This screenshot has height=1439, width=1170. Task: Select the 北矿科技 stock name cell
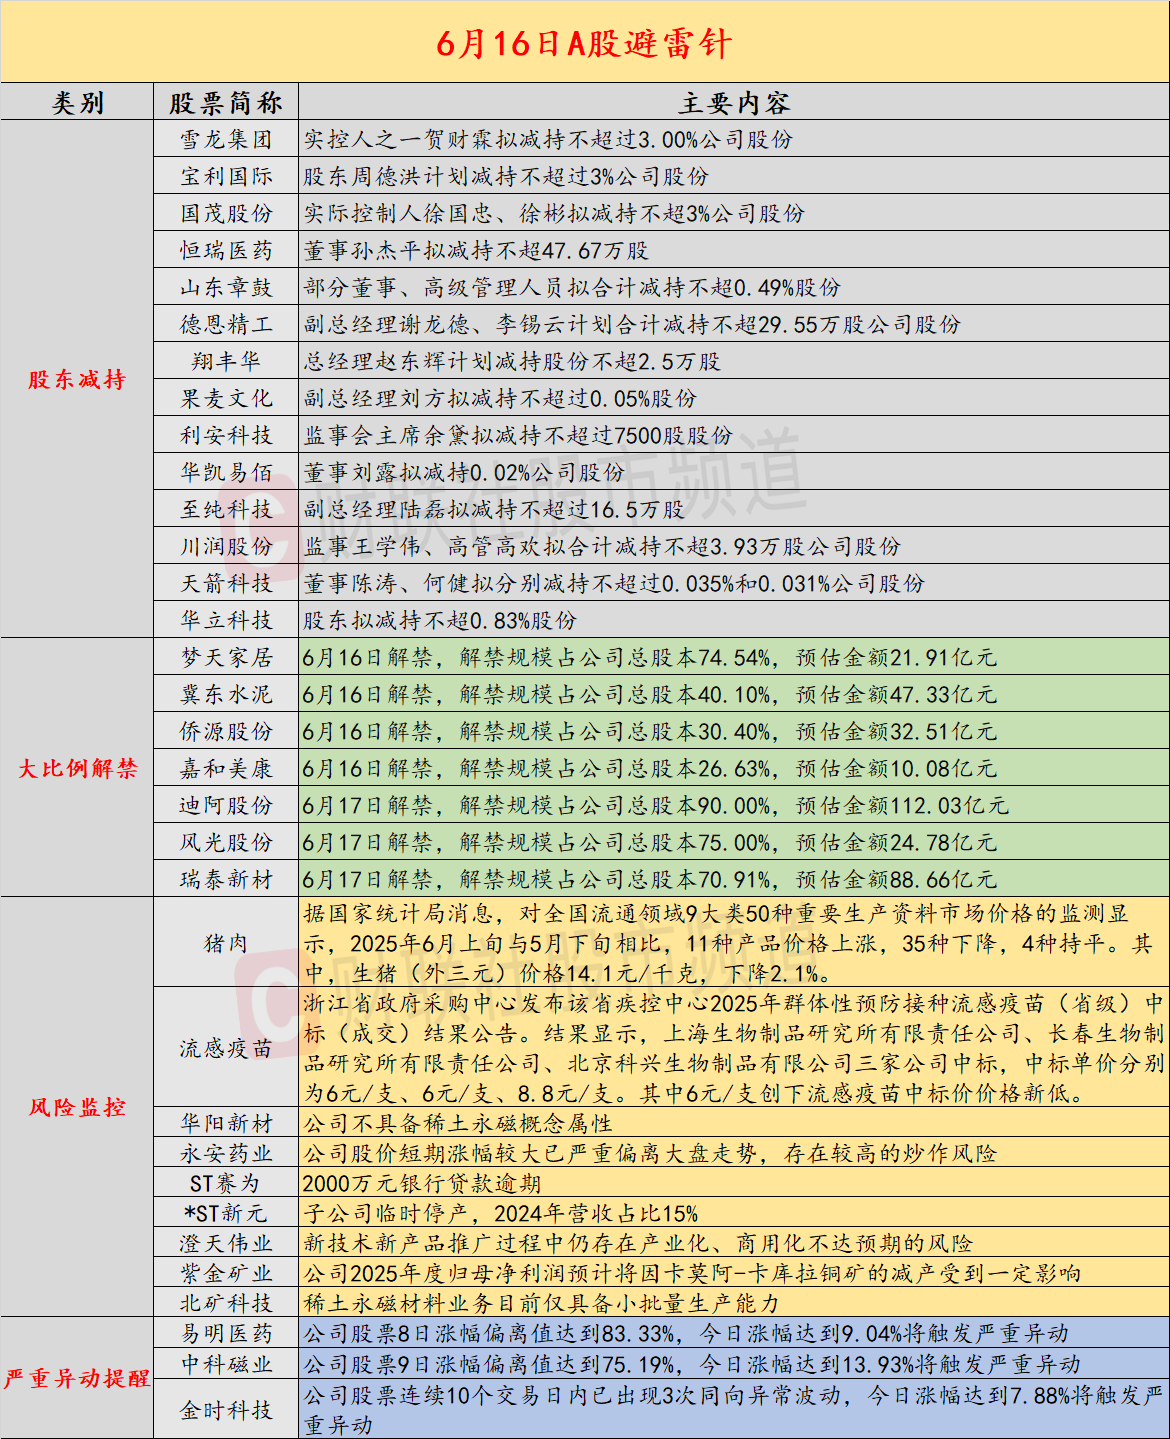(x=226, y=1303)
